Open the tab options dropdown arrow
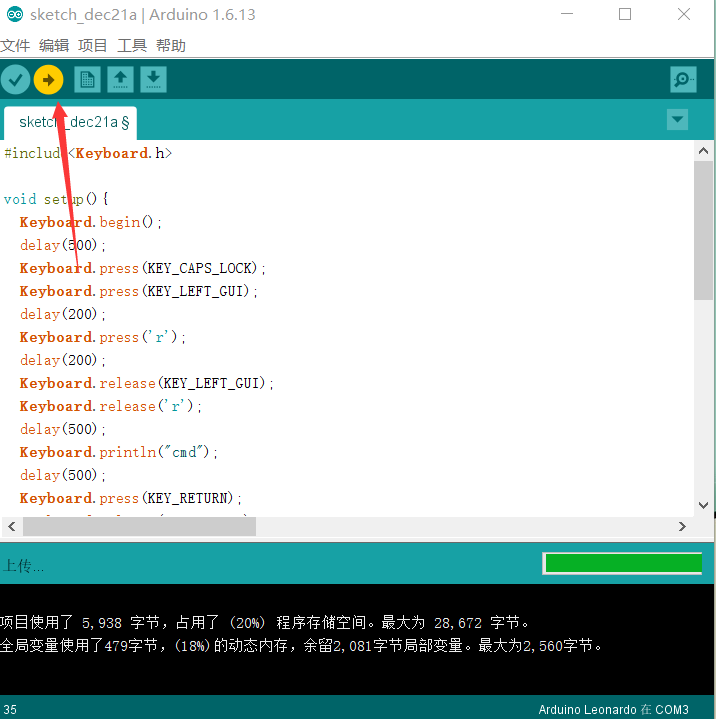 click(x=677, y=120)
